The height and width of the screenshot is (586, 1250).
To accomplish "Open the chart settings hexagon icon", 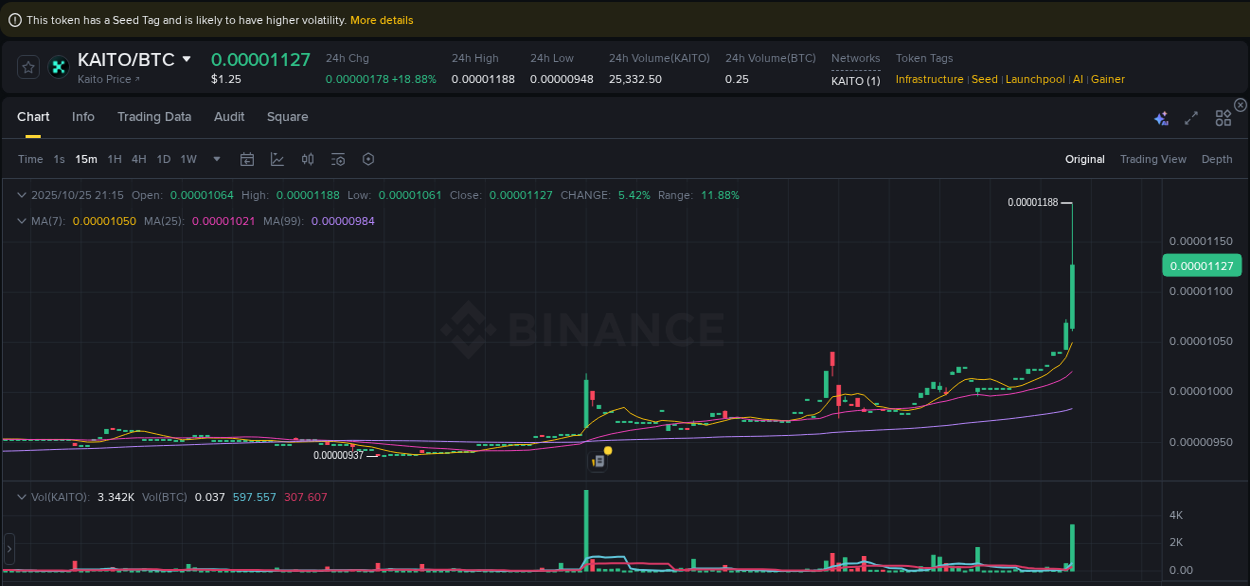I will pyautogui.click(x=366, y=158).
